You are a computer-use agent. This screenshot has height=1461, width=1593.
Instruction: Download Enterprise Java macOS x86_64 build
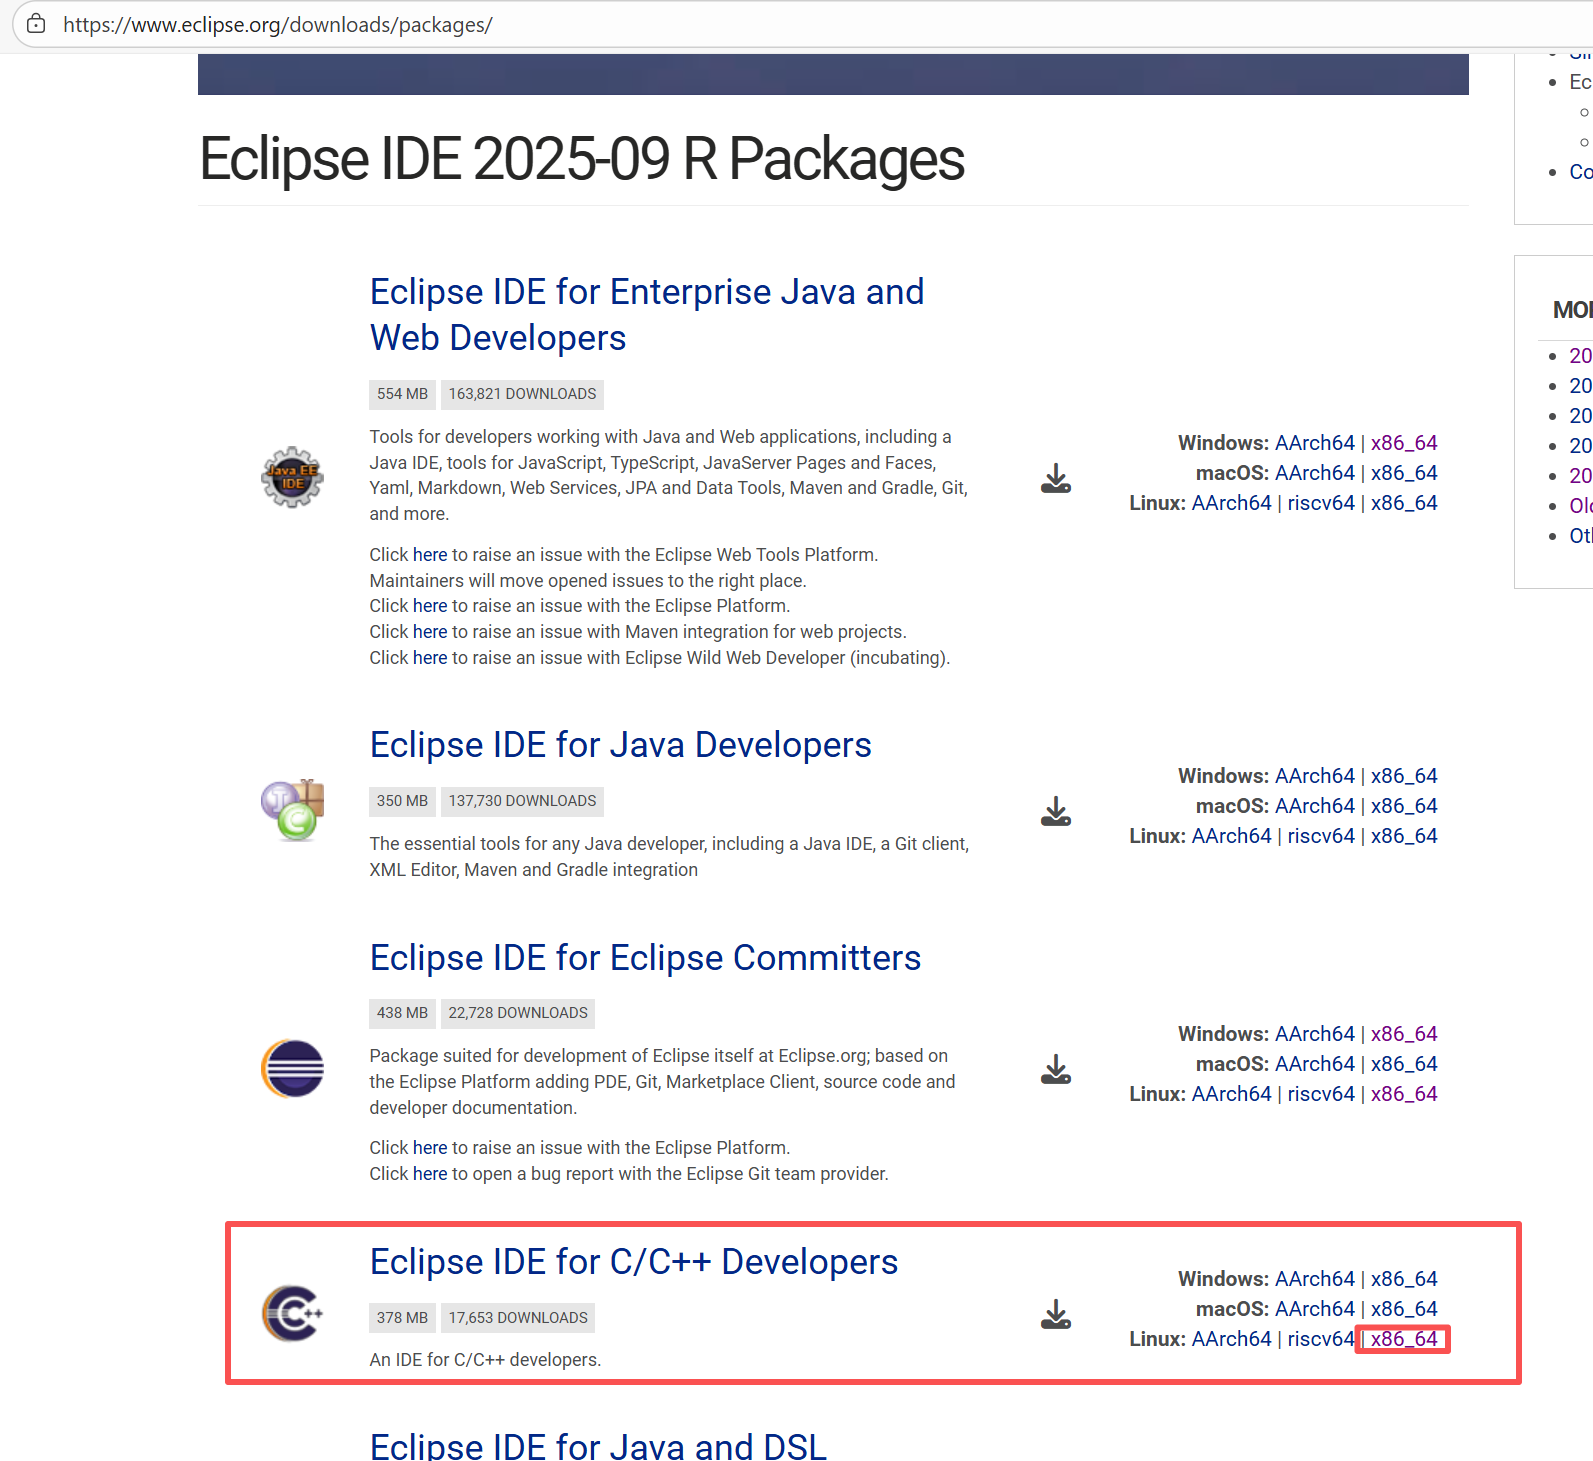click(1404, 473)
